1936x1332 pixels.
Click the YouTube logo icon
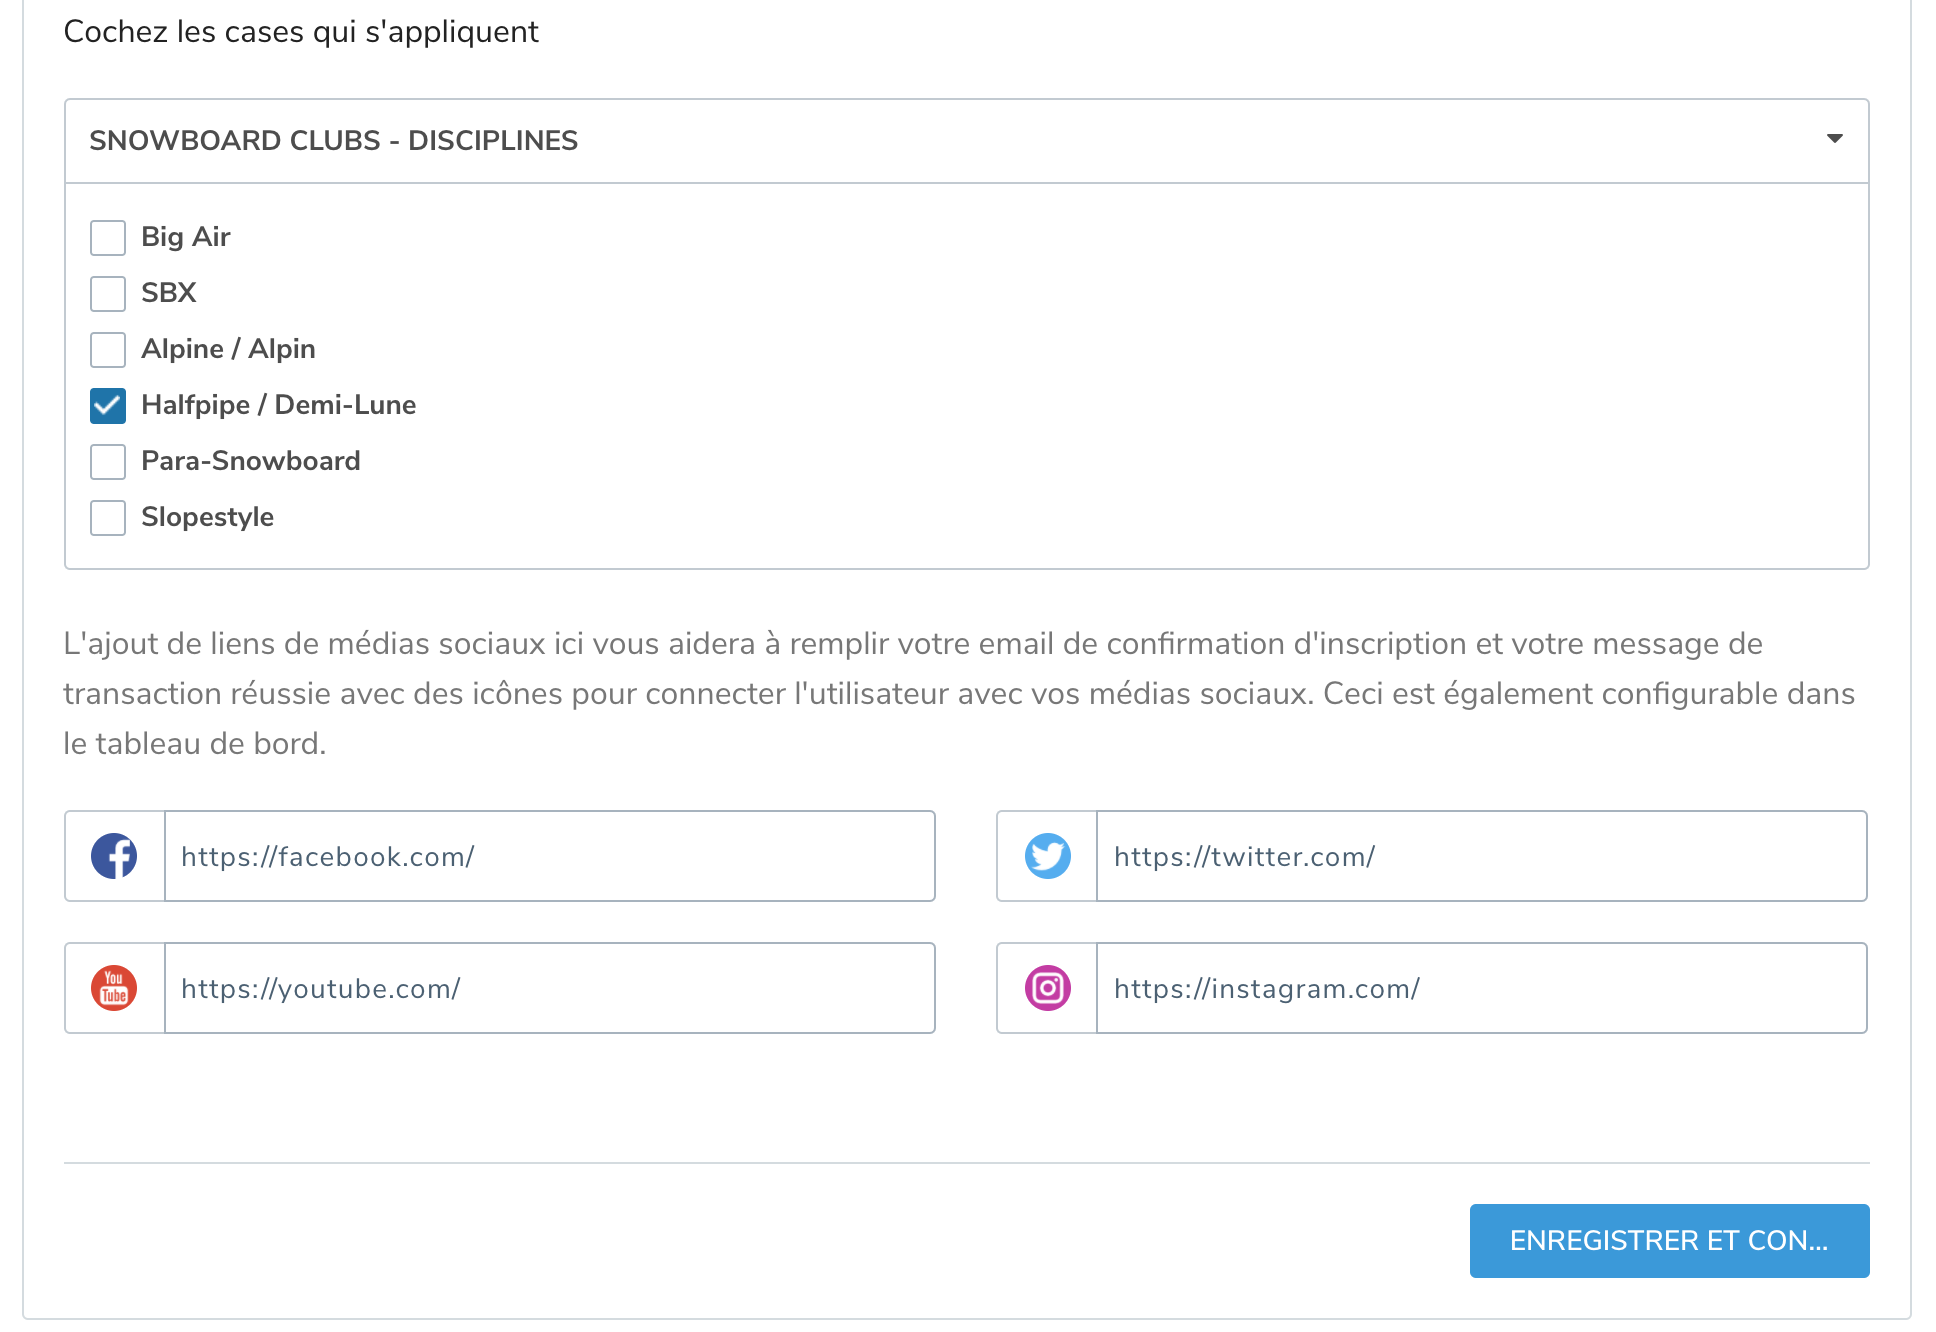pos(114,988)
